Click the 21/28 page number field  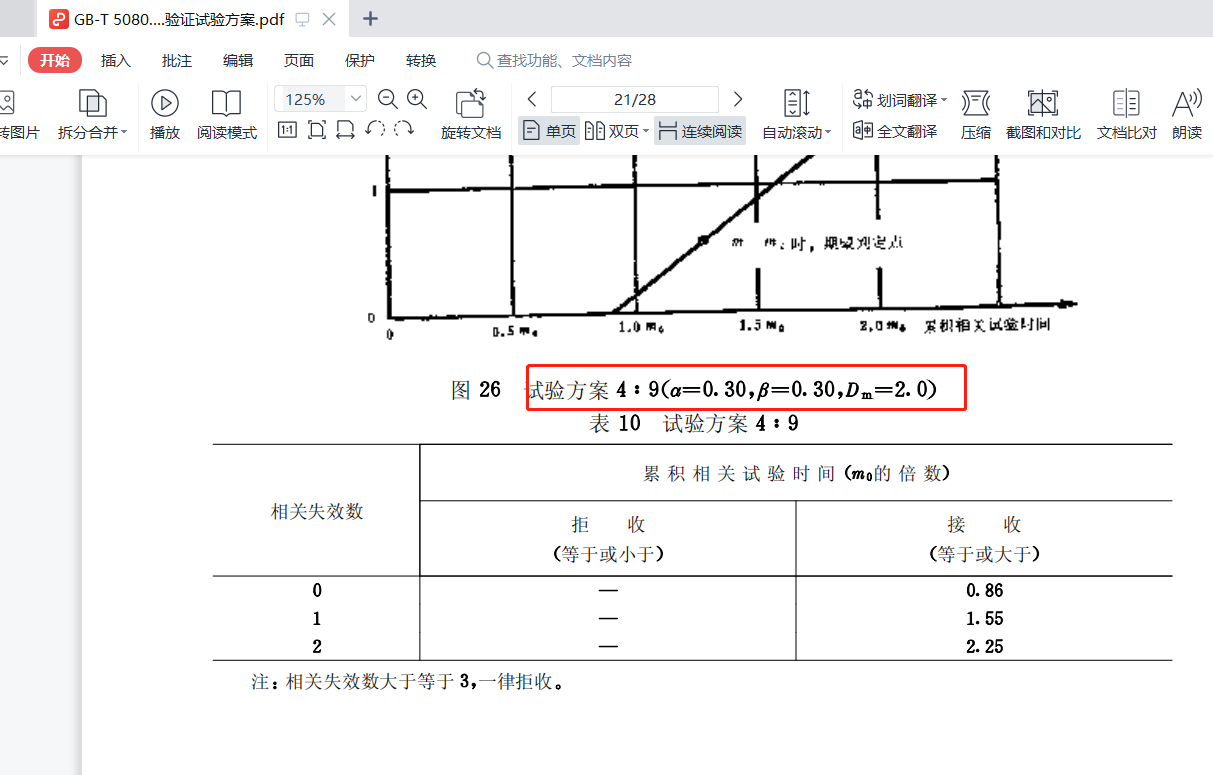click(635, 99)
